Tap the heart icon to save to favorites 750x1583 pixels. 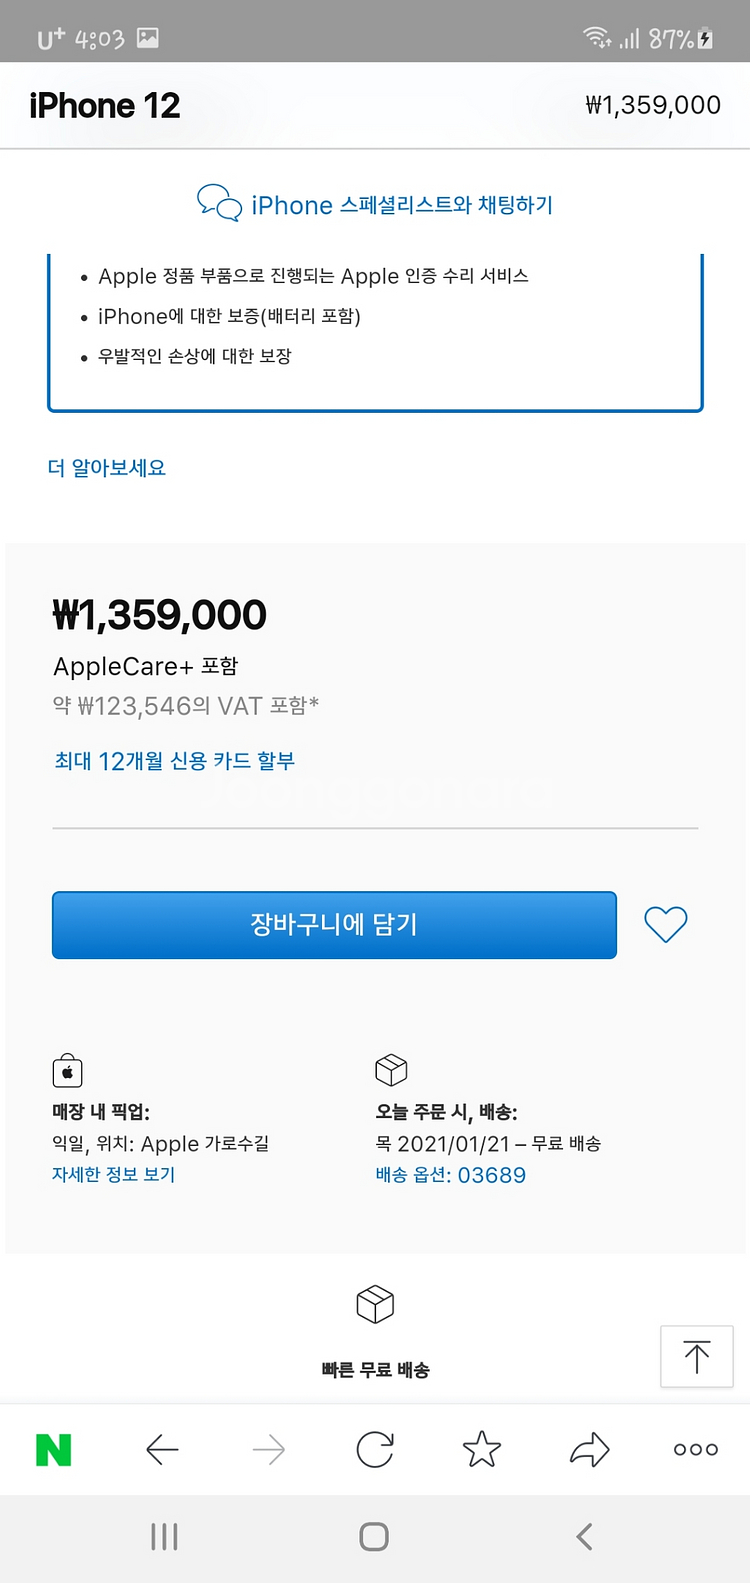pyautogui.click(x=665, y=924)
